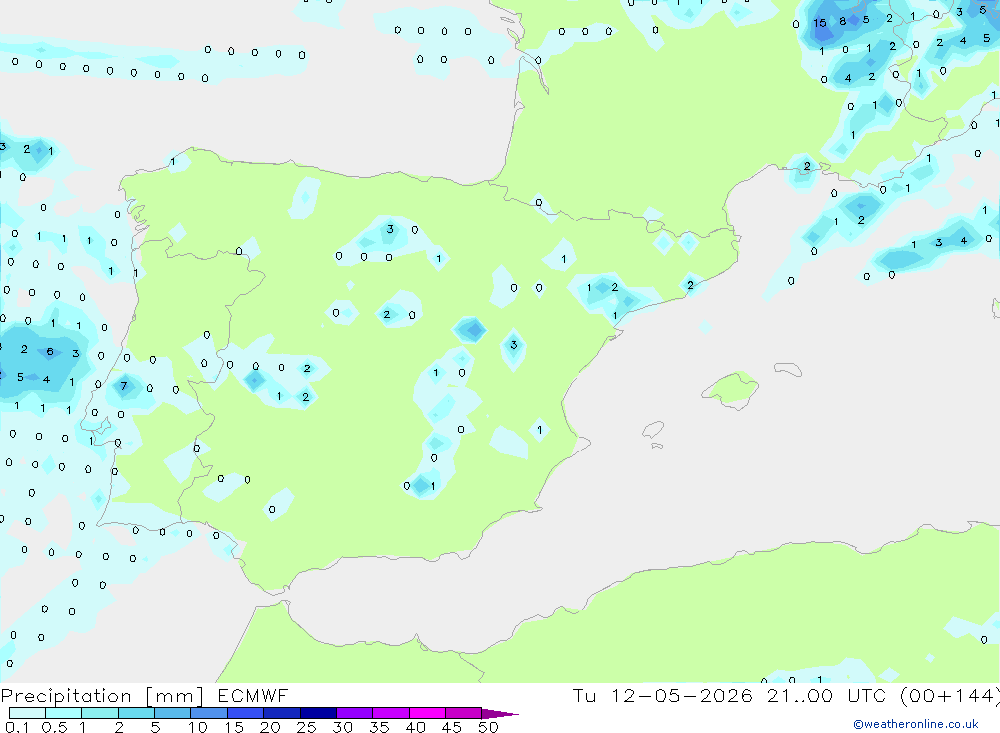Viewport: 1000px width, 733px height.
Task: Click the '7' precipitation value near Portugal coast
Action: click(x=124, y=385)
